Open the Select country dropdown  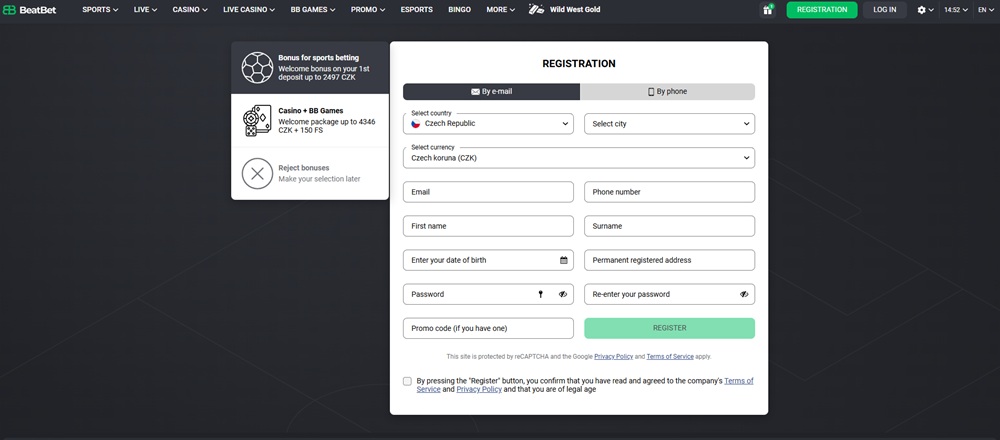pos(488,124)
